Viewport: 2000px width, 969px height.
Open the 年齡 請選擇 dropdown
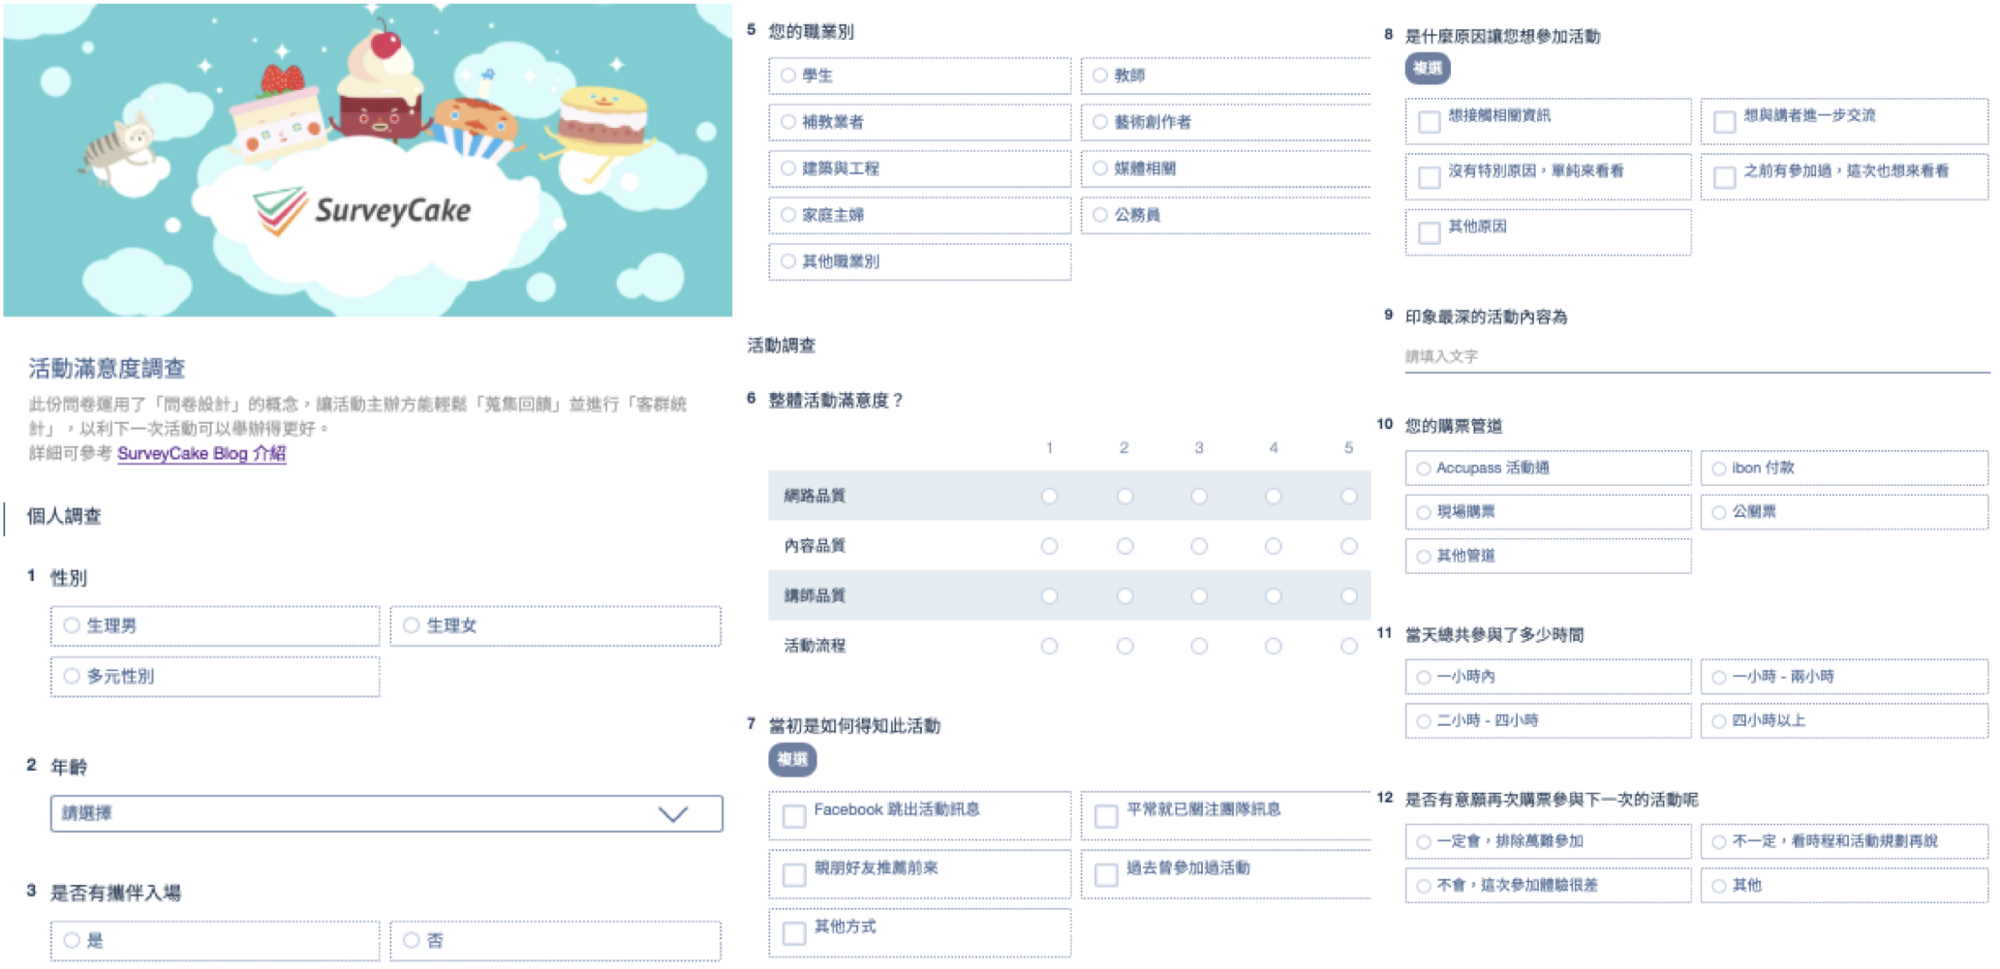[386, 814]
